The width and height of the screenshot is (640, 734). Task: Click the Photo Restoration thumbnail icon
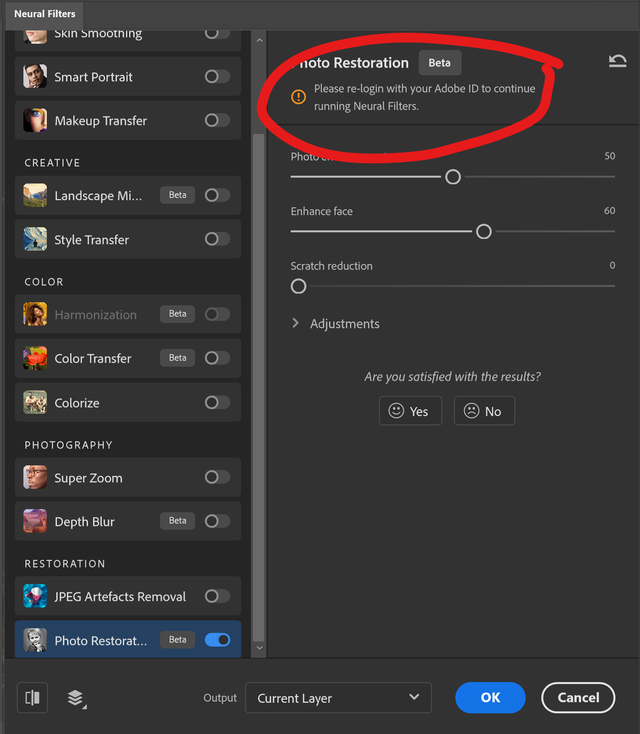click(35, 640)
